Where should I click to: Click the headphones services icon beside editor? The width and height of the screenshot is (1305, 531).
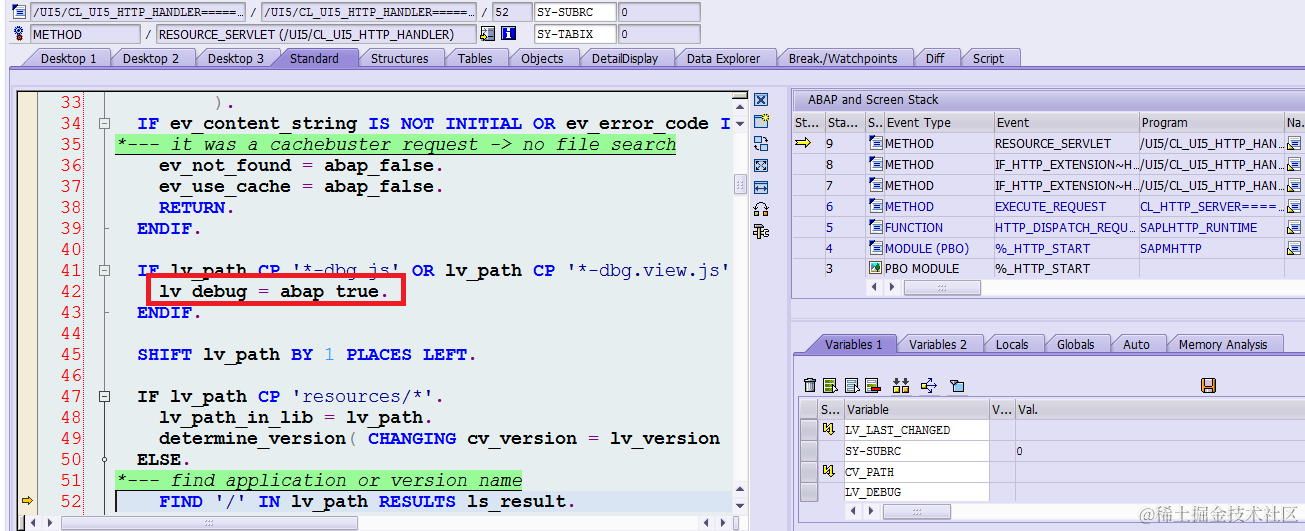pos(761,209)
